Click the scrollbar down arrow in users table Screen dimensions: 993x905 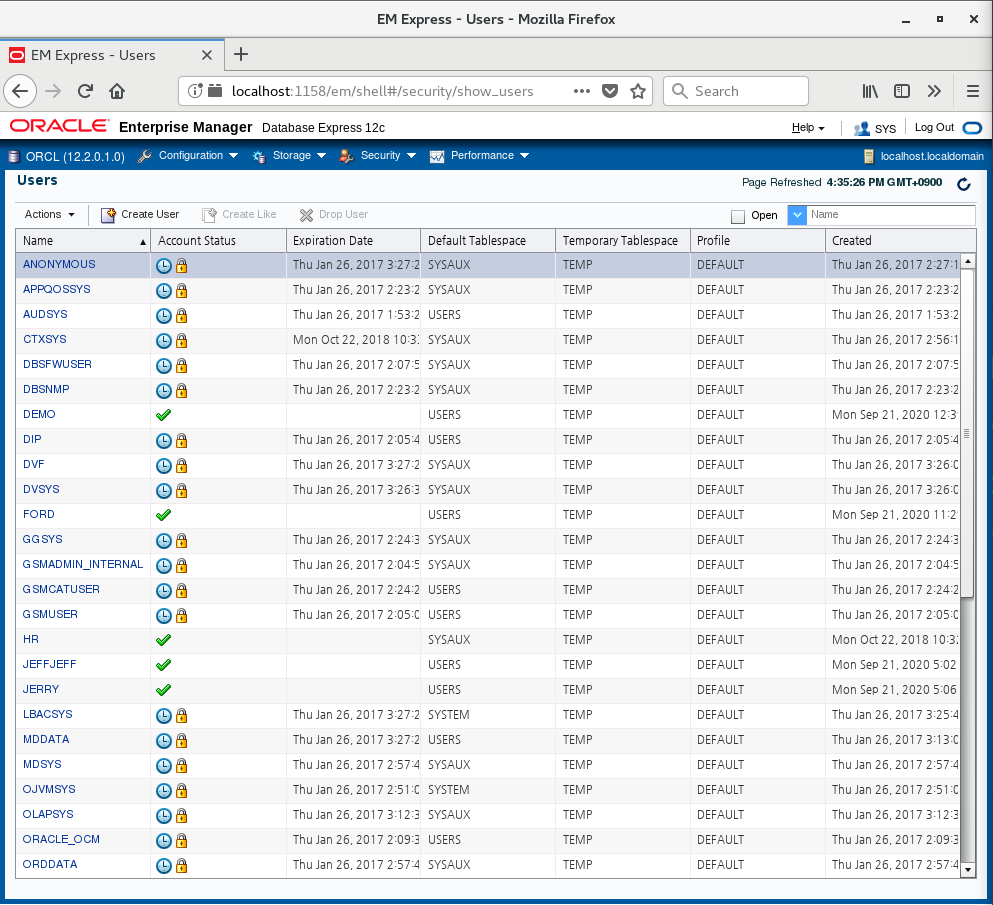click(x=967, y=870)
